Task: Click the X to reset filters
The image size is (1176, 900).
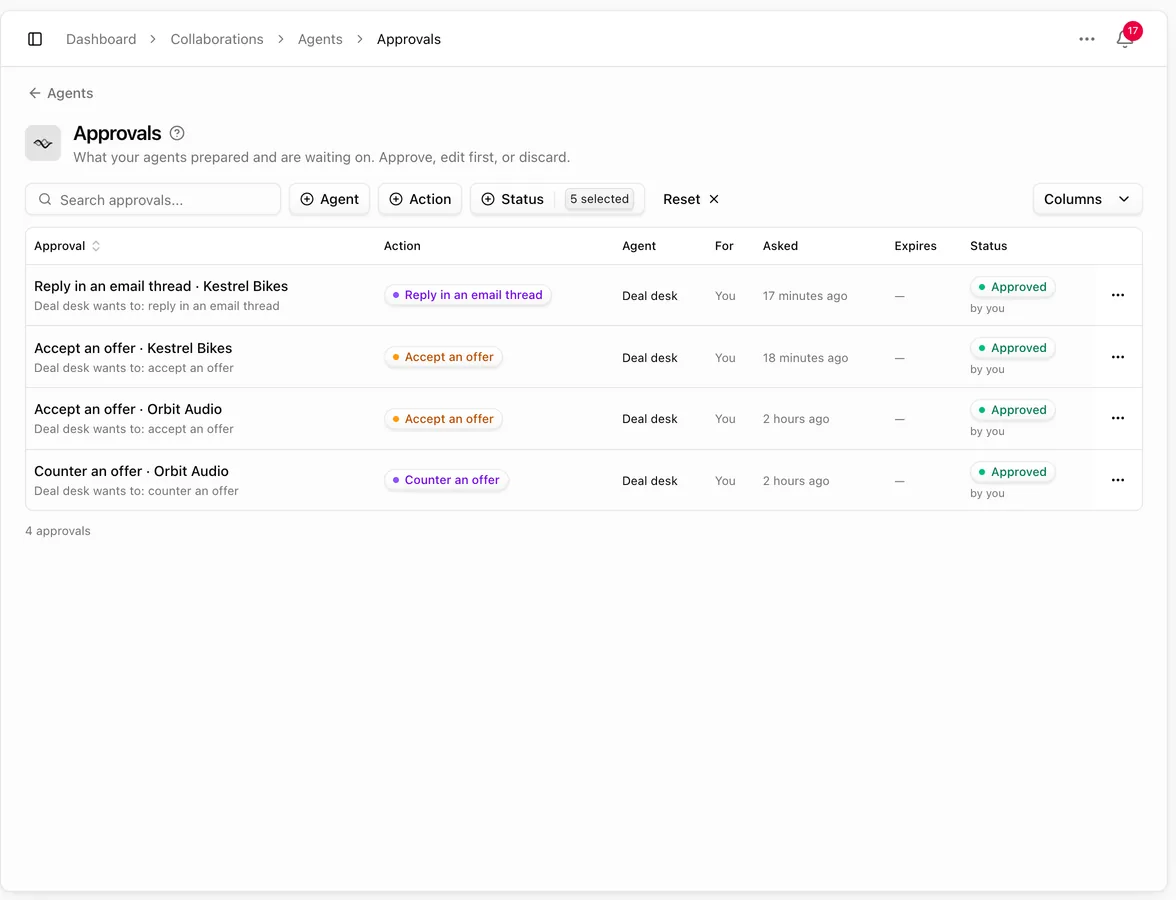Action: point(714,199)
